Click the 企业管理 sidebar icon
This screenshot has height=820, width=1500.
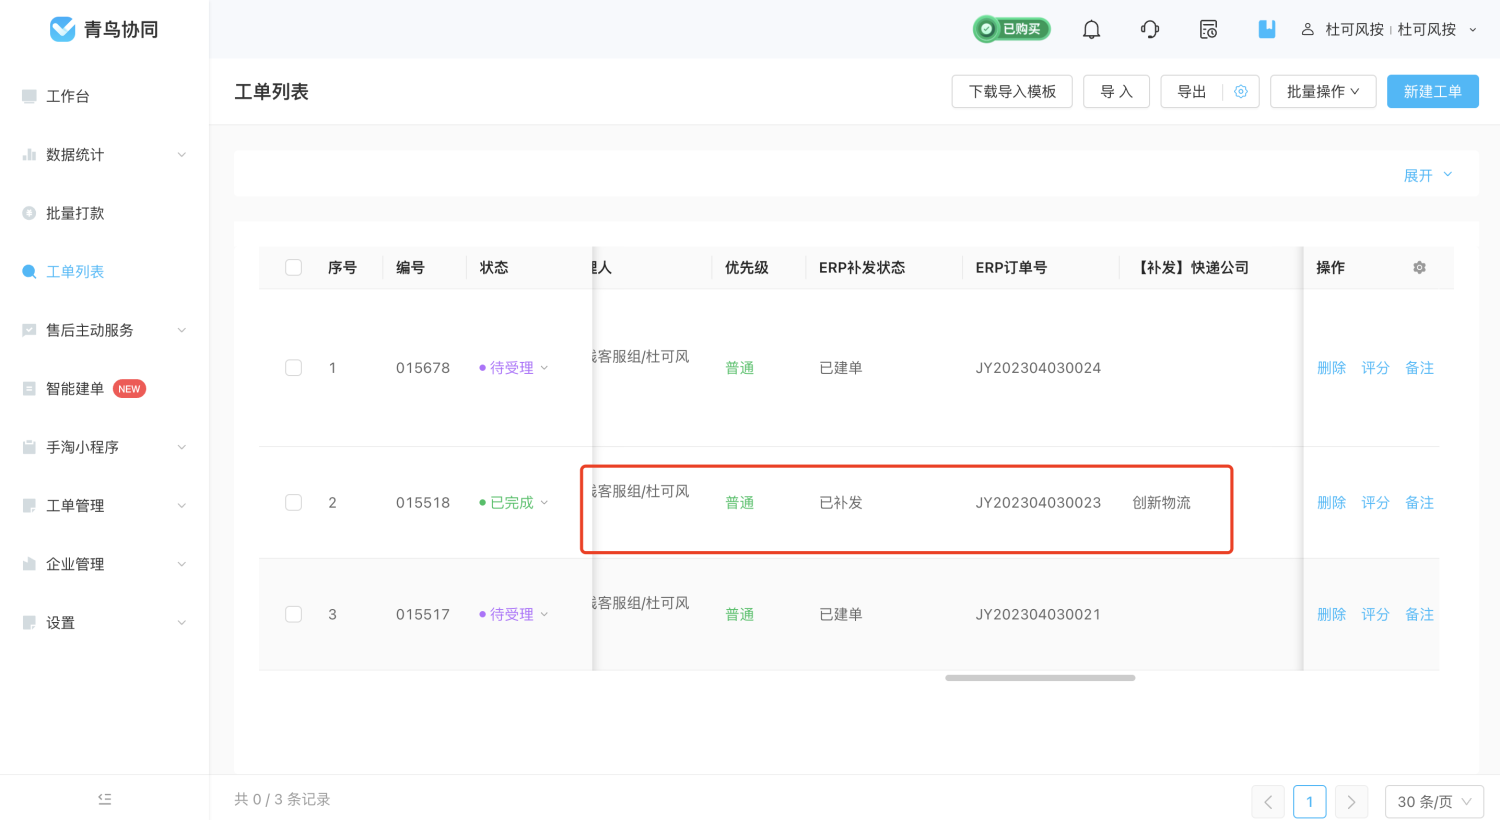click(29, 564)
